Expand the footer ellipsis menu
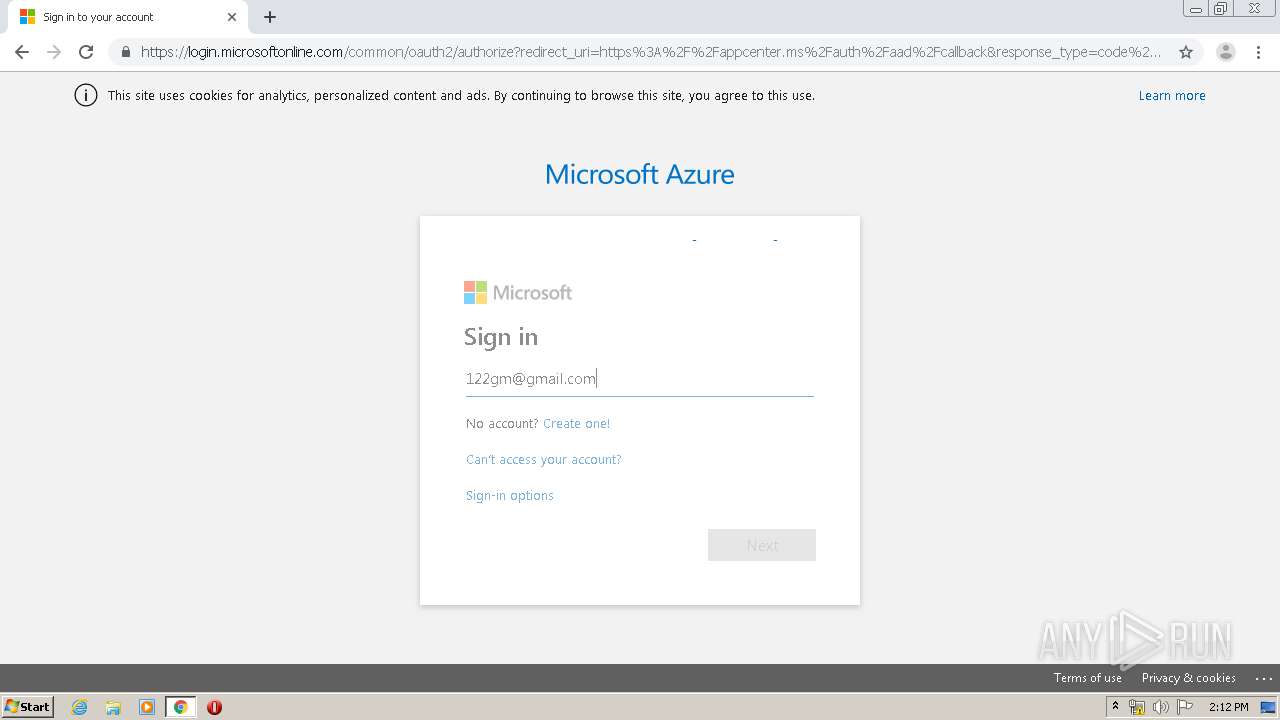 click(1263, 678)
